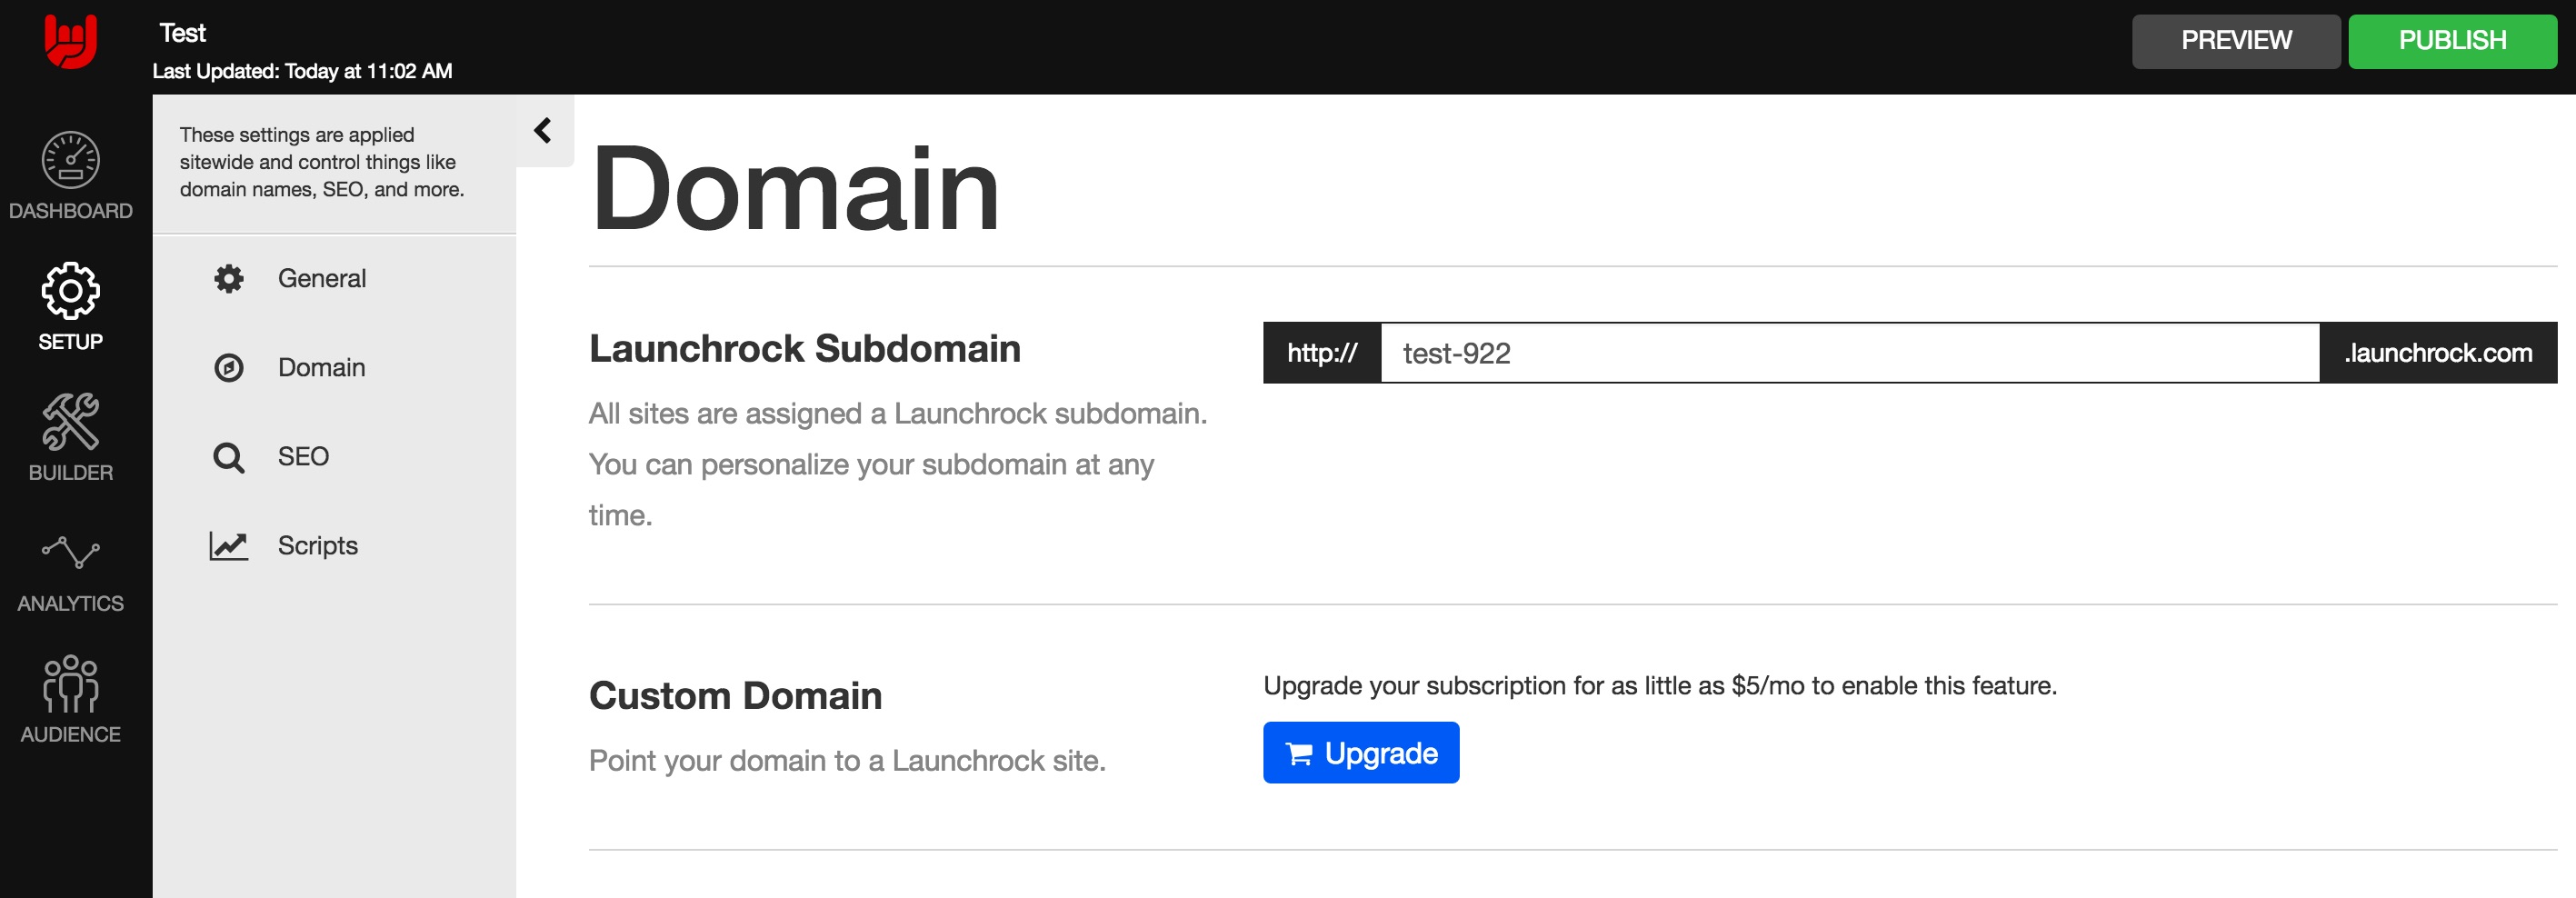
Task: Open the Analytics graph icon
Action: [70, 552]
